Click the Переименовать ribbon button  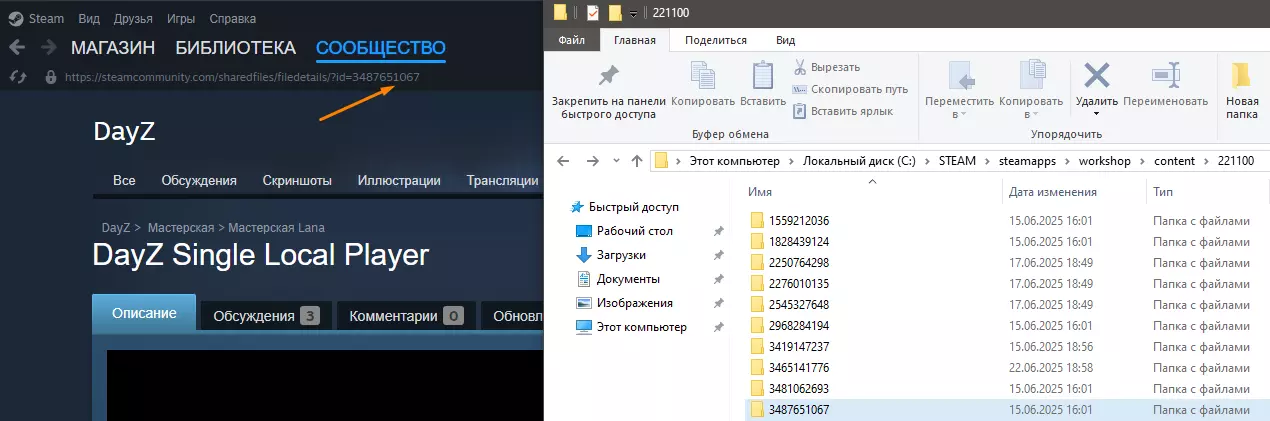pos(1166,84)
